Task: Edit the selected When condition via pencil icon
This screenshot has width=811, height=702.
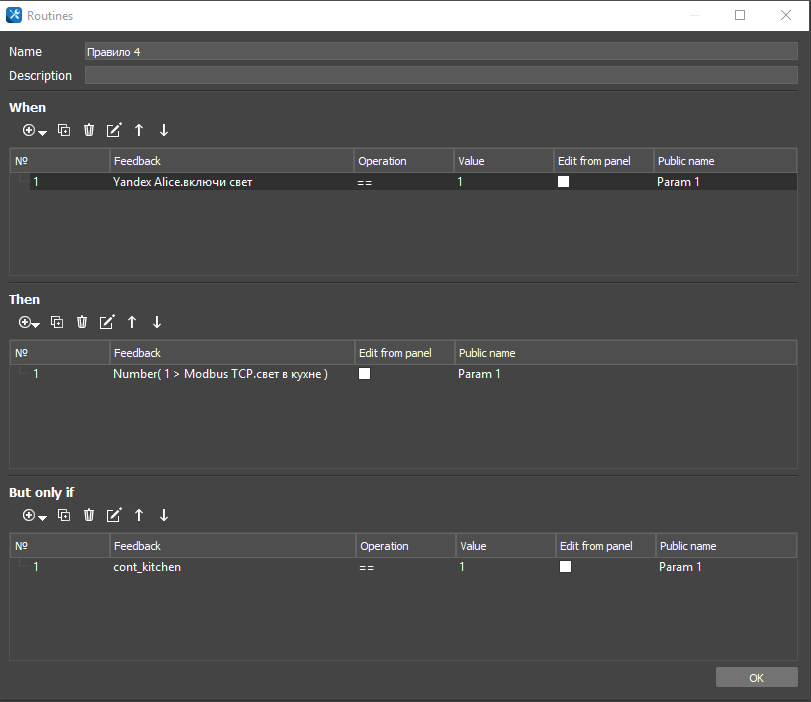Action: point(114,130)
